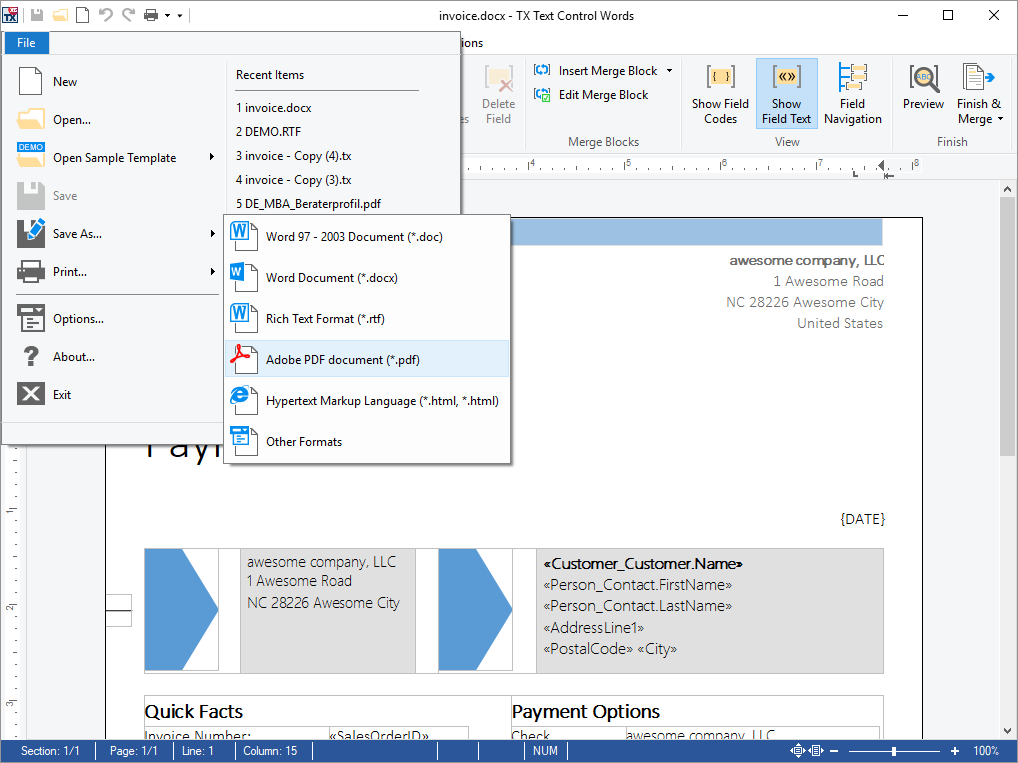Screen dimensions: 1018x763
Task: Click the new document icon in quick access toolbar
Action: [82, 15]
